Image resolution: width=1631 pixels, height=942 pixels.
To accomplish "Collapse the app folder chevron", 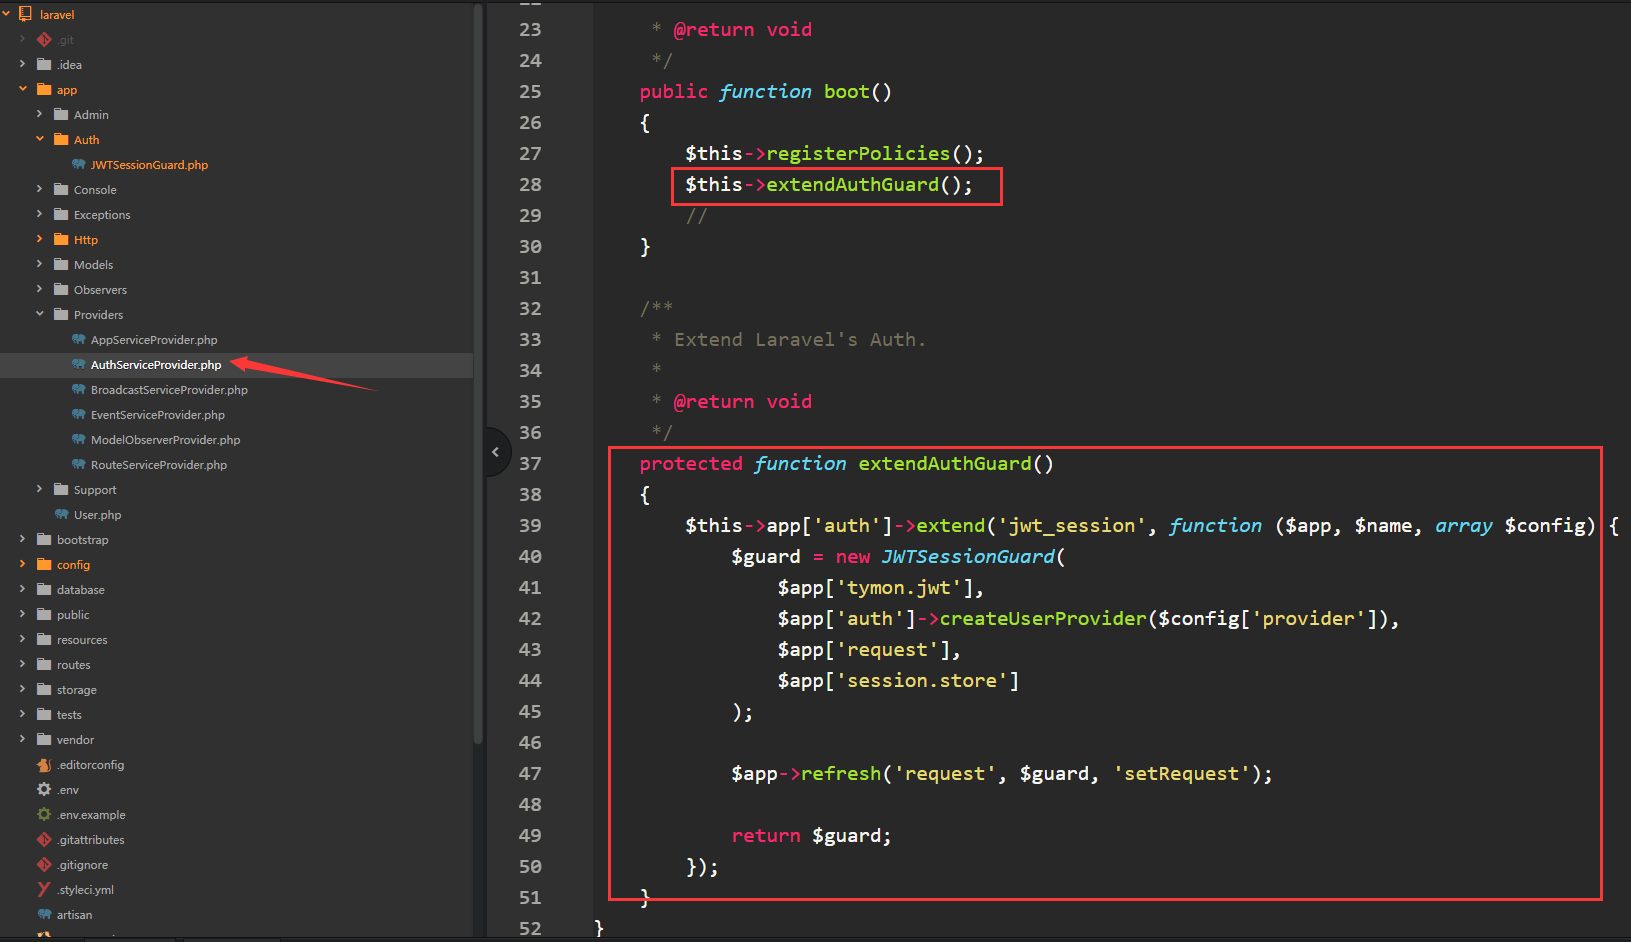I will (22, 89).
